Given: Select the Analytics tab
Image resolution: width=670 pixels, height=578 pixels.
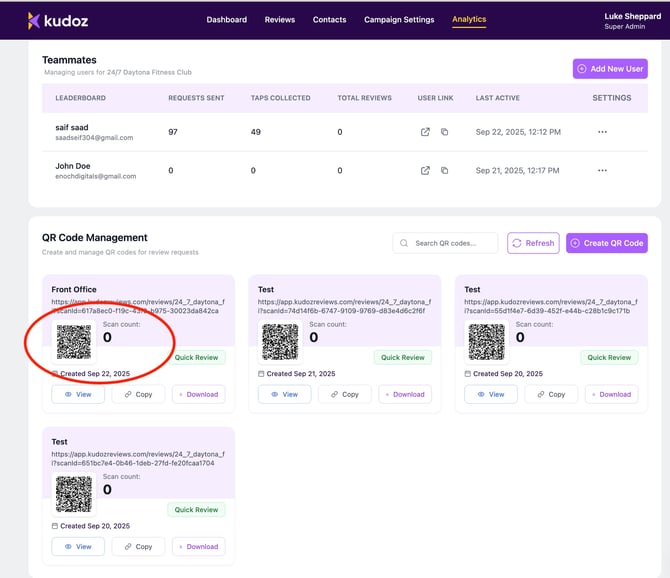Looking at the screenshot, I should [x=469, y=20].
